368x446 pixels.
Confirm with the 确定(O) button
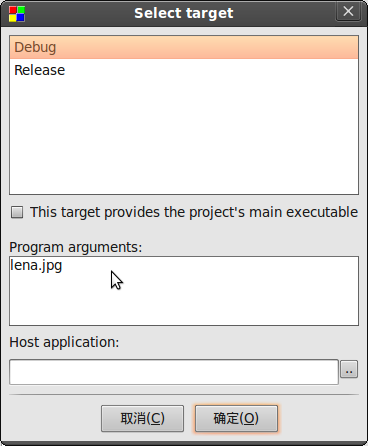(236, 418)
